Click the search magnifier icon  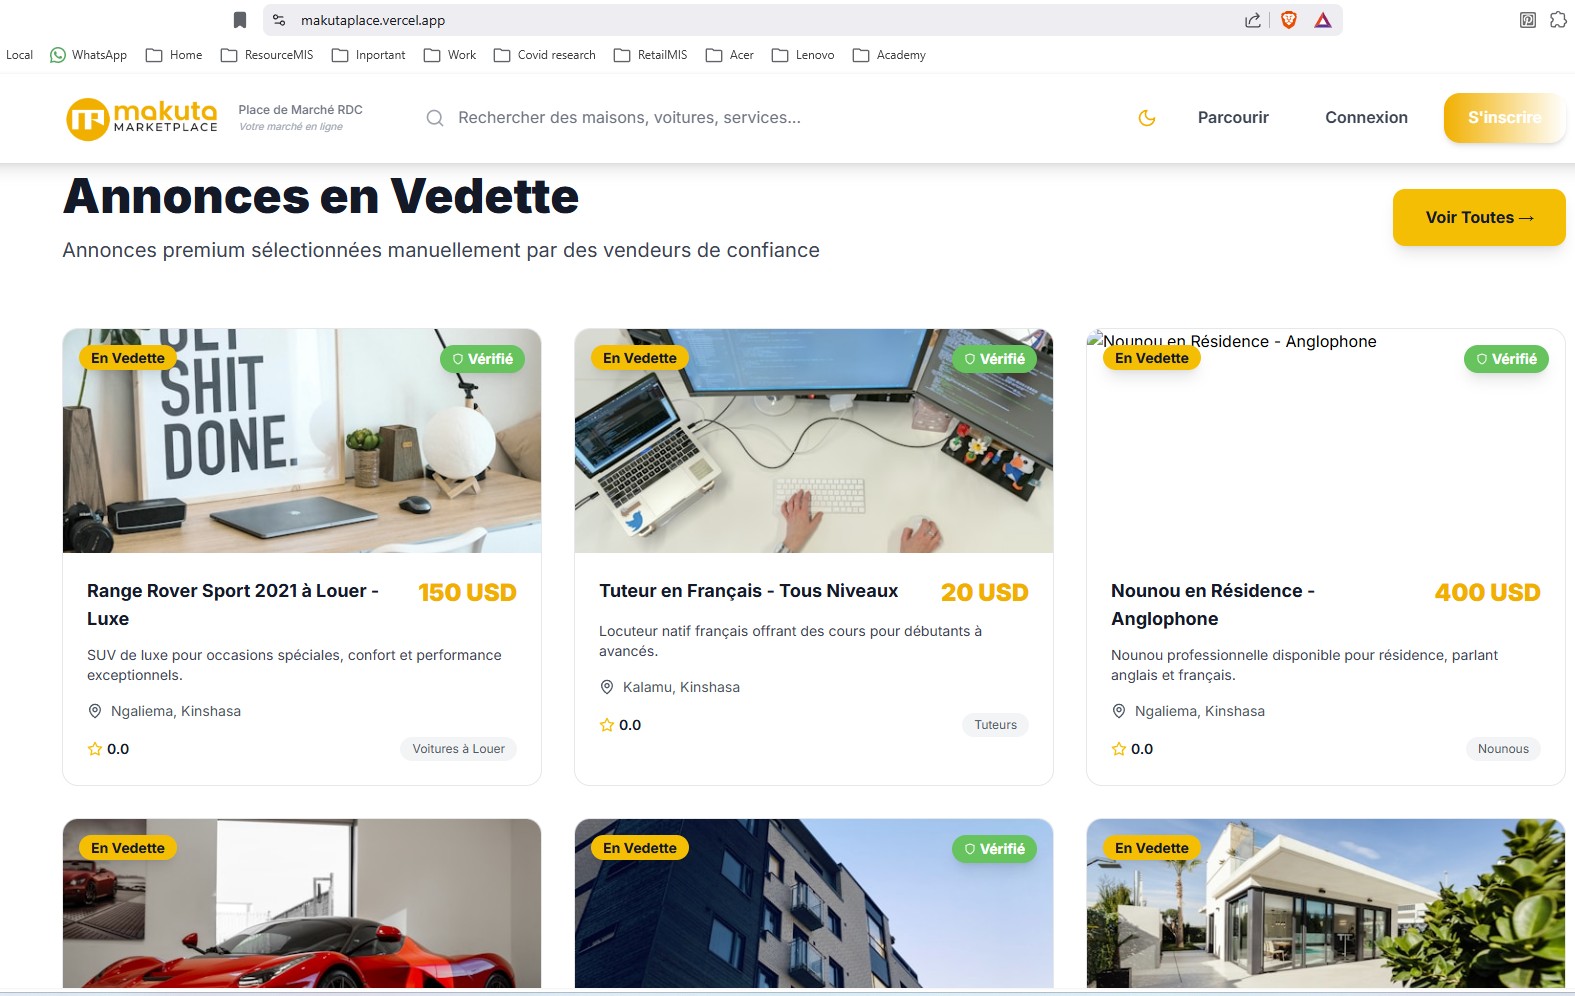[x=435, y=118]
